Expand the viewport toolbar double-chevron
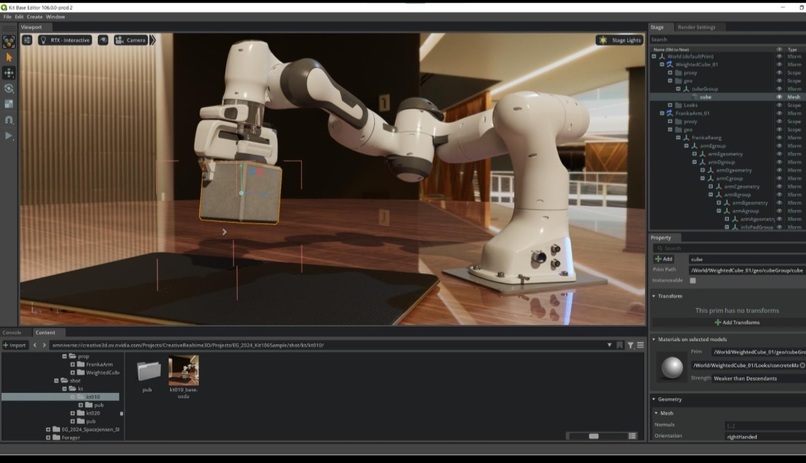 153,40
